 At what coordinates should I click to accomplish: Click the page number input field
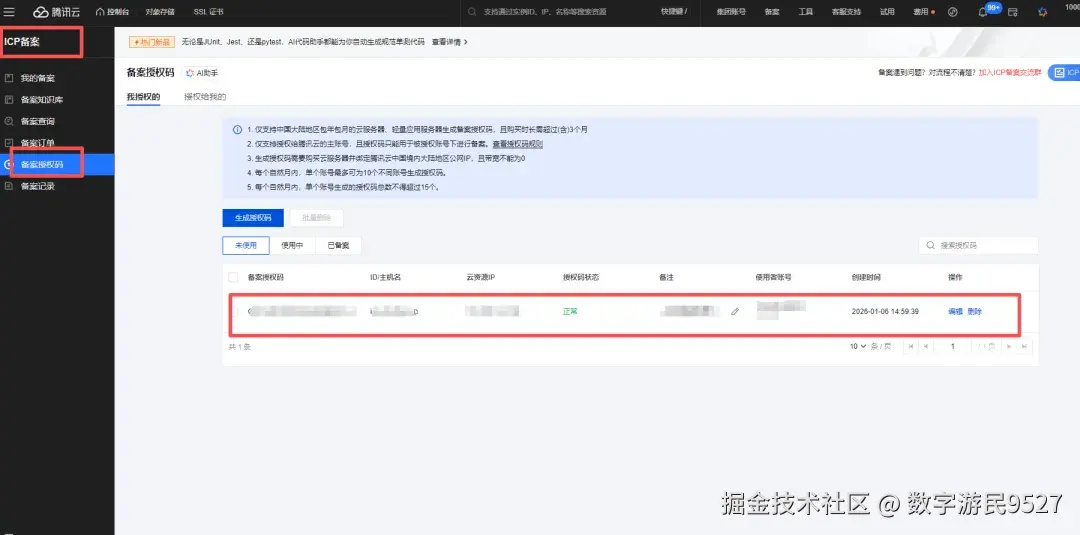pos(953,346)
